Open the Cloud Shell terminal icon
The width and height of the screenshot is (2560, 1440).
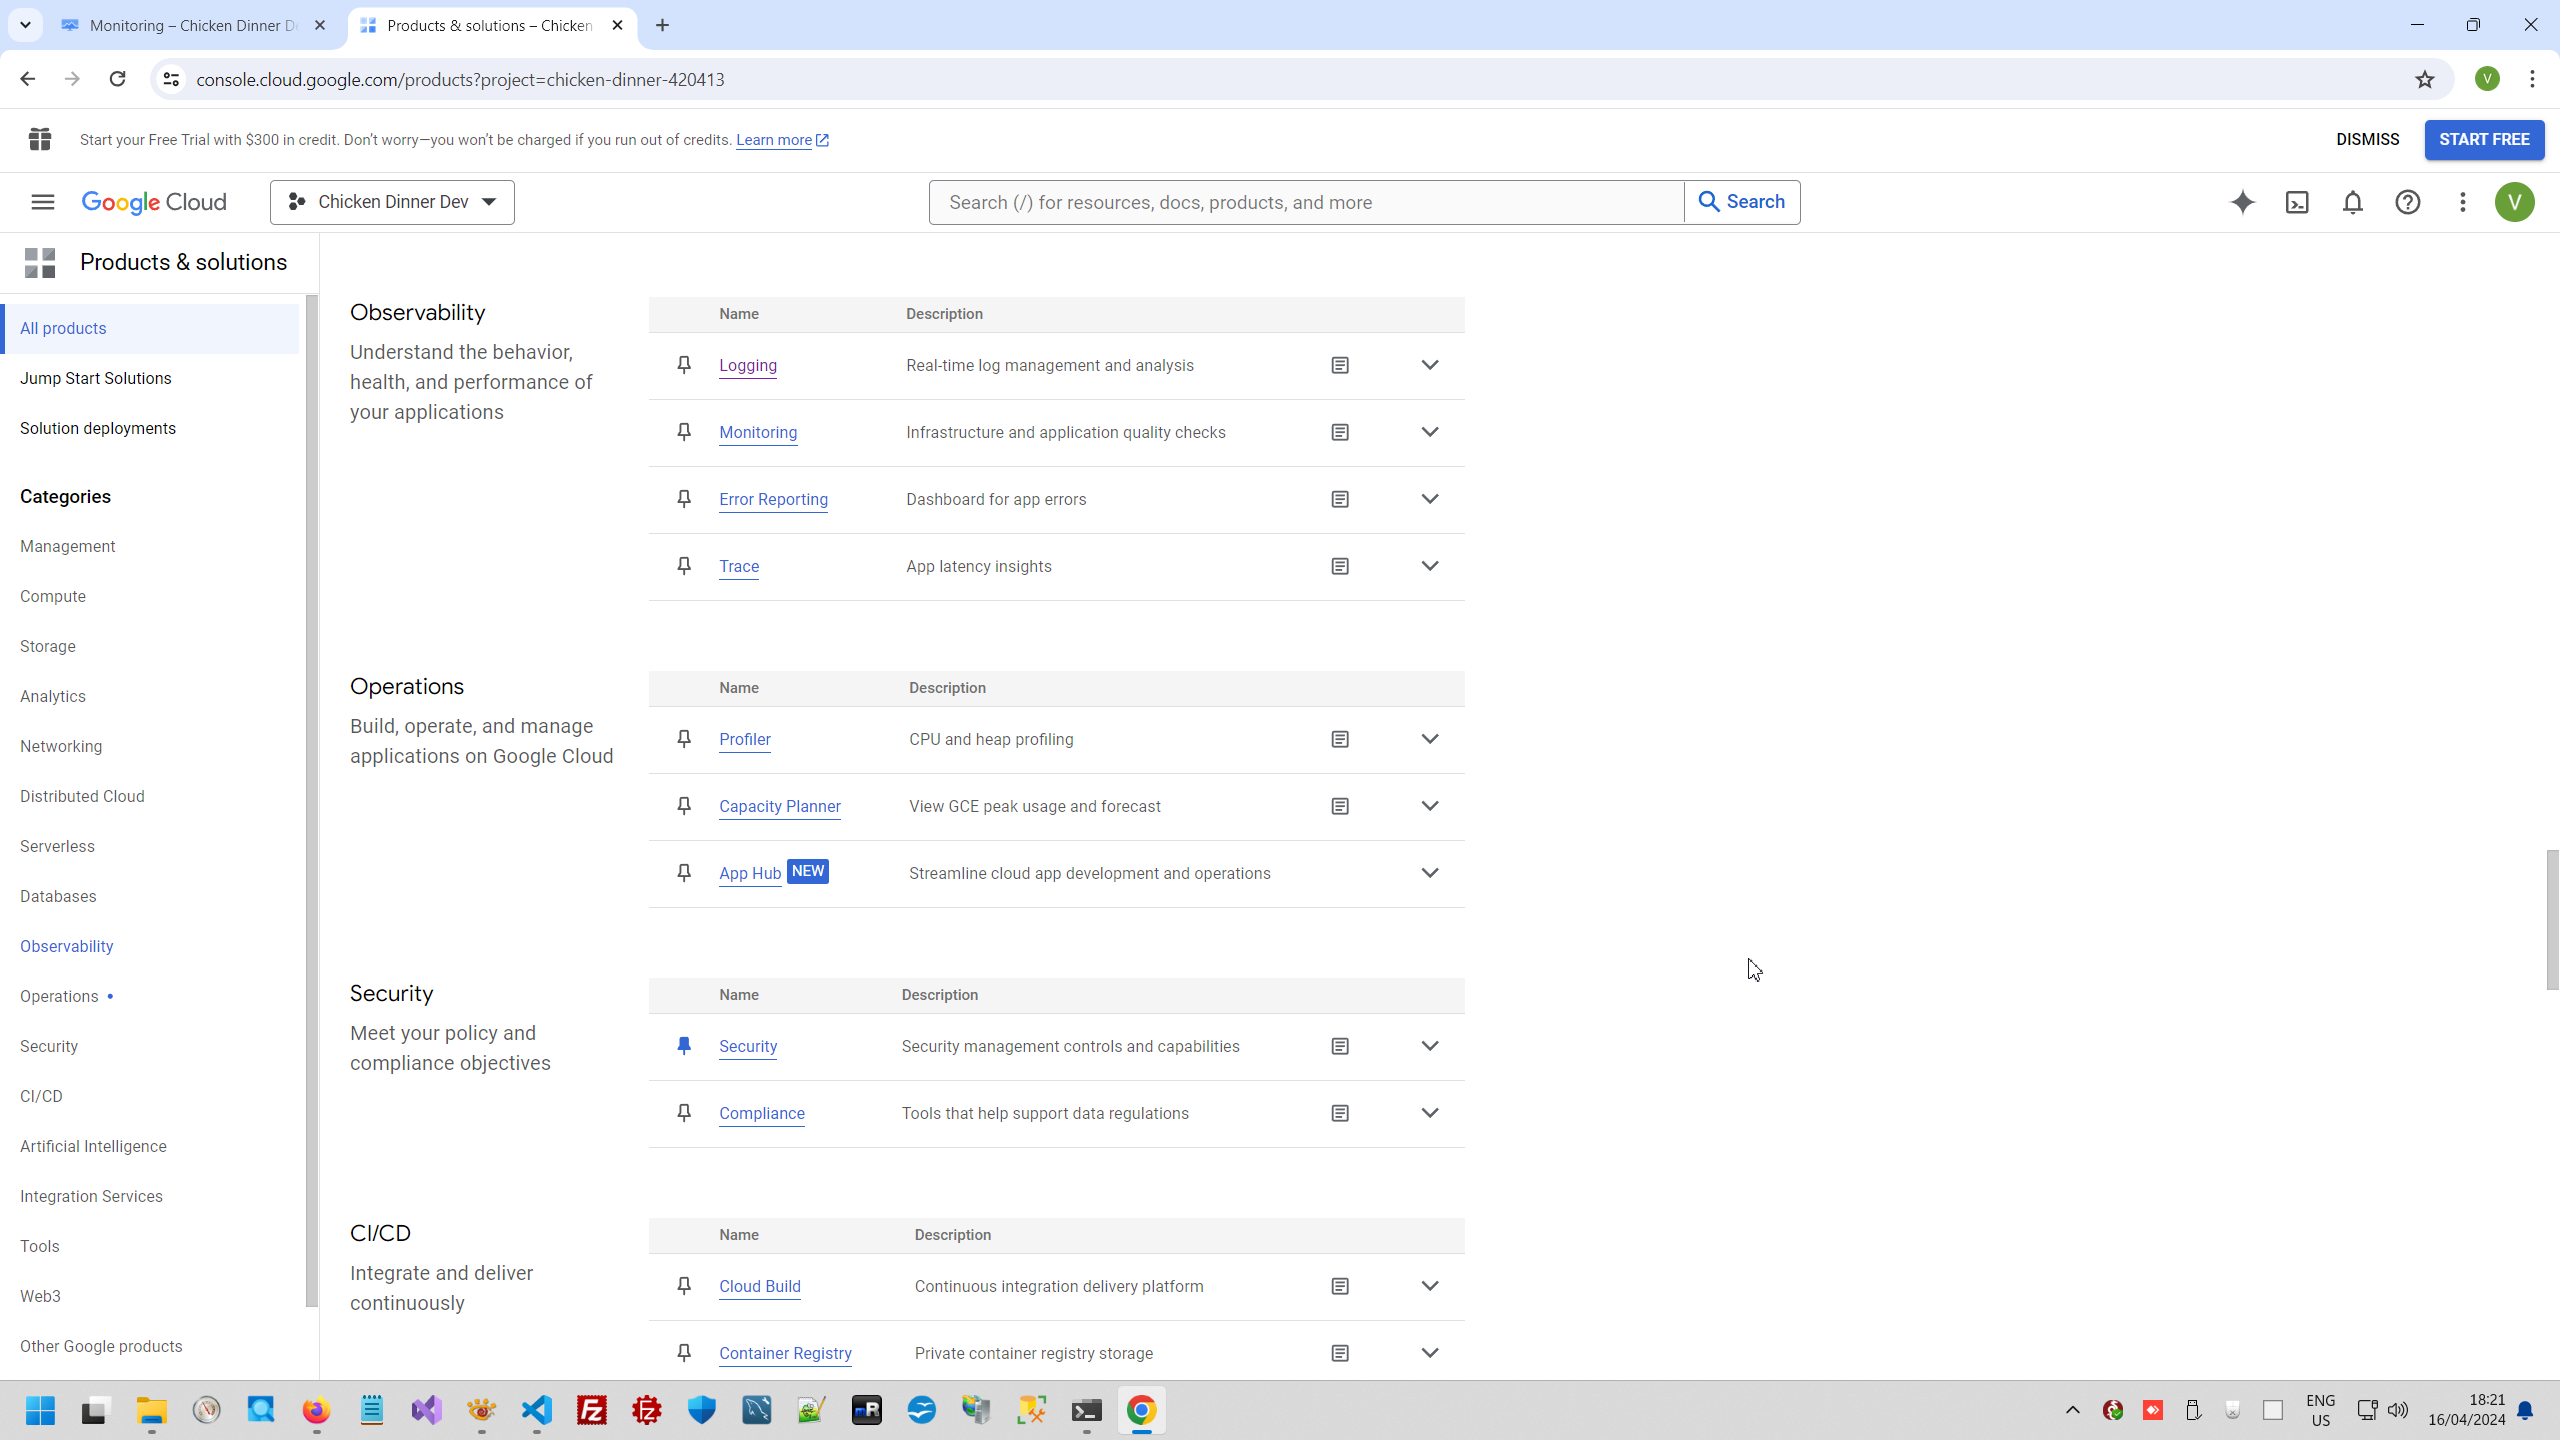tap(2297, 203)
